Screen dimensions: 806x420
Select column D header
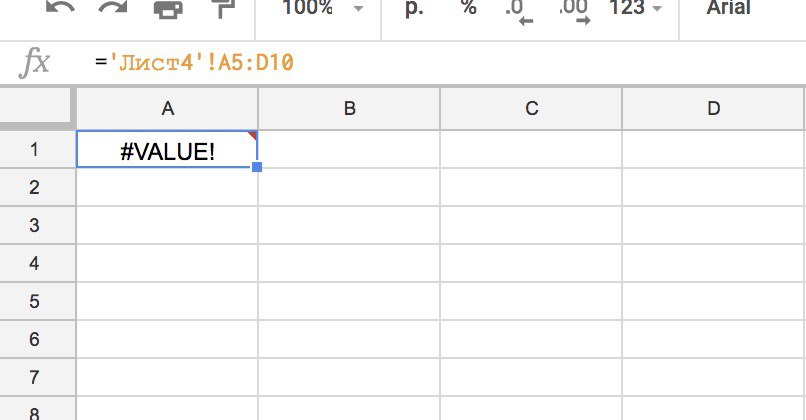tap(713, 109)
